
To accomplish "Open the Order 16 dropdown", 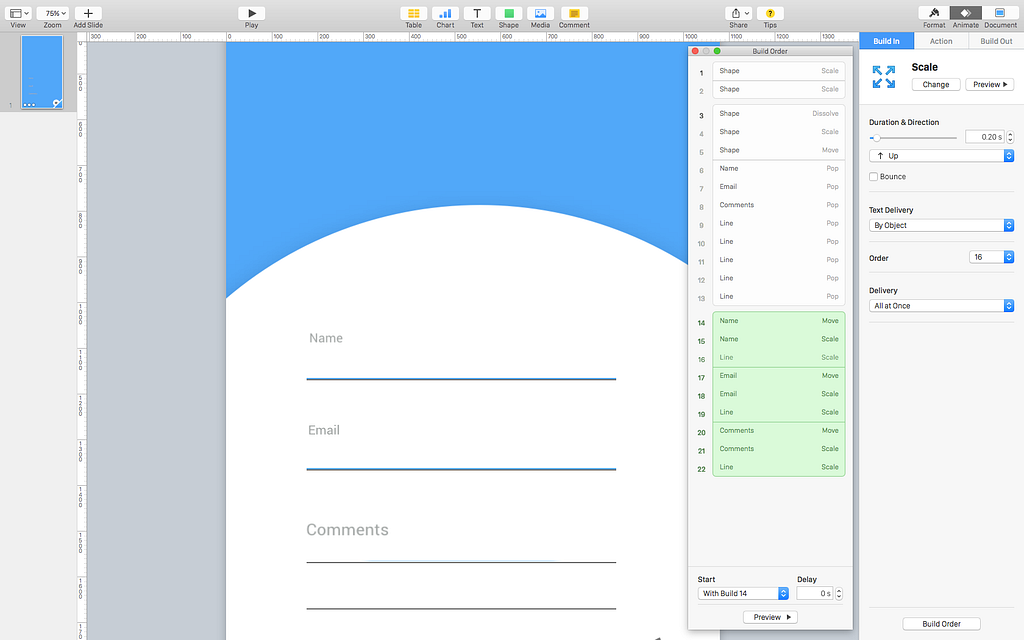I will pos(991,257).
